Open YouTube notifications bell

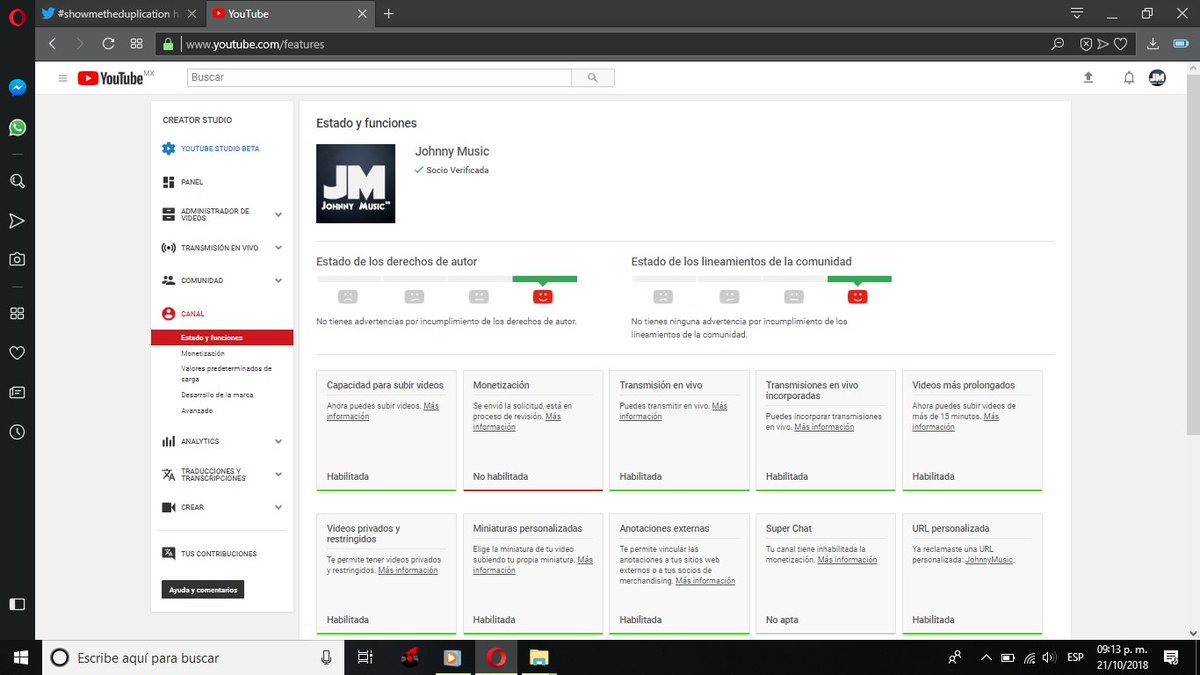pyautogui.click(x=1129, y=78)
